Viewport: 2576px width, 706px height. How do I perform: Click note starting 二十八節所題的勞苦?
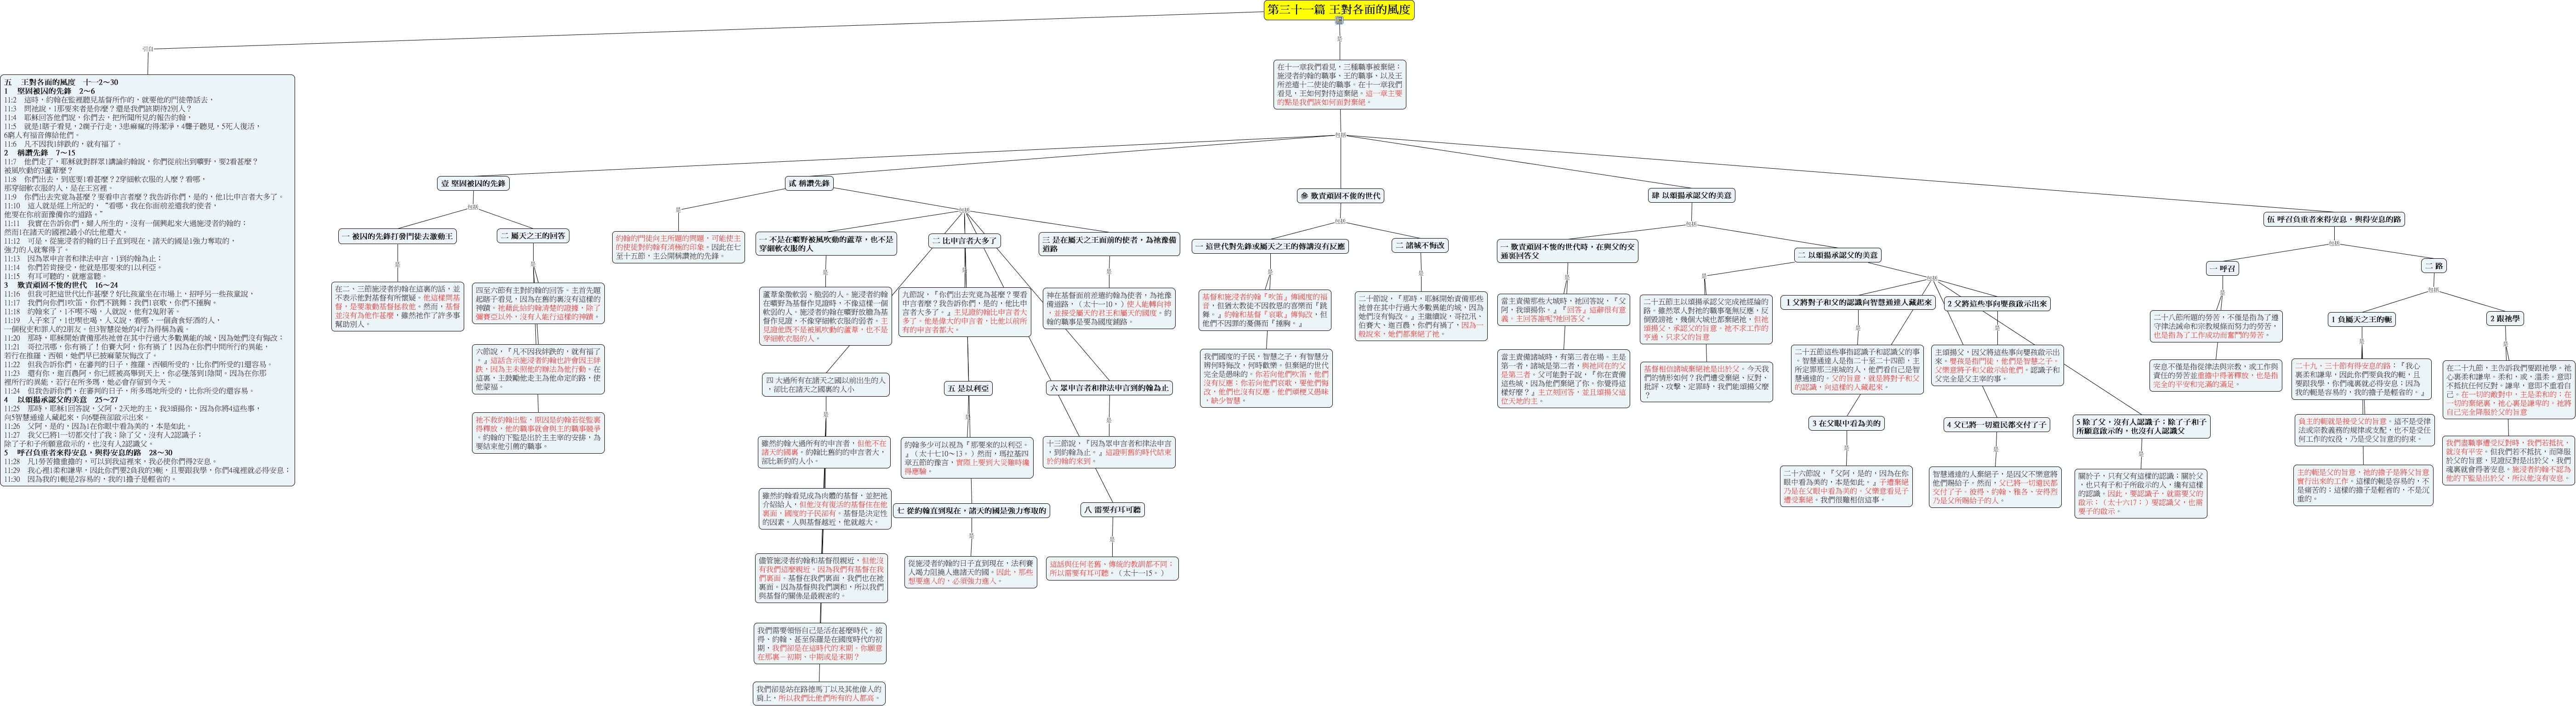point(2217,326)
